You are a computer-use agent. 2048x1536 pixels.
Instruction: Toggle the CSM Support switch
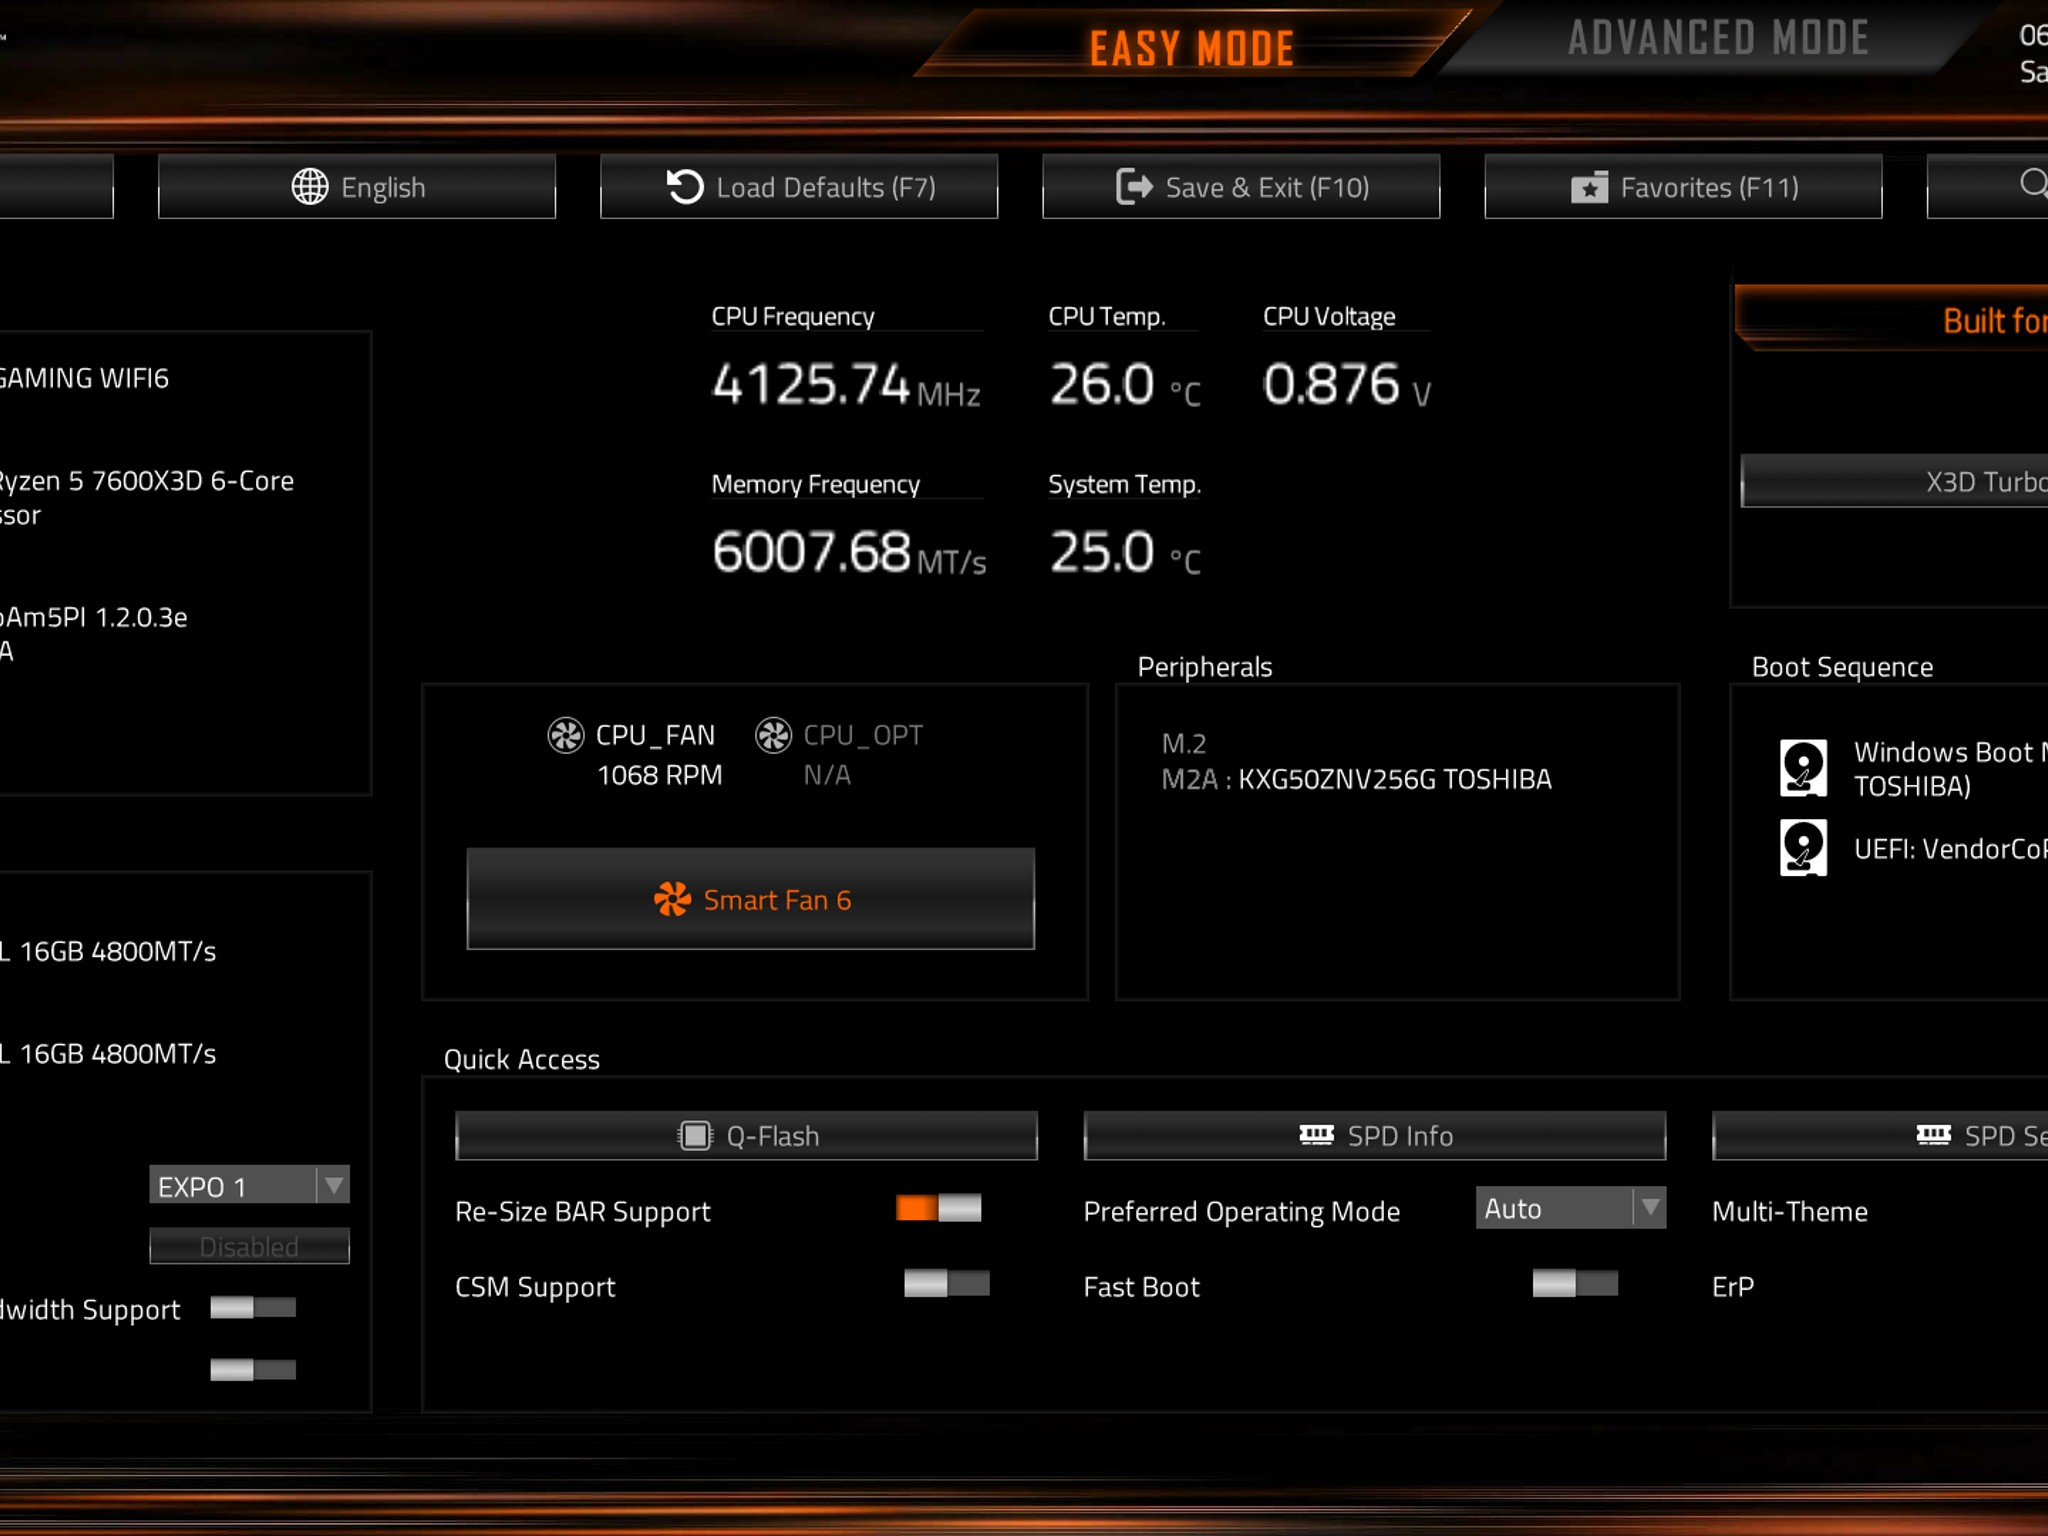(x=946, y=1283)
